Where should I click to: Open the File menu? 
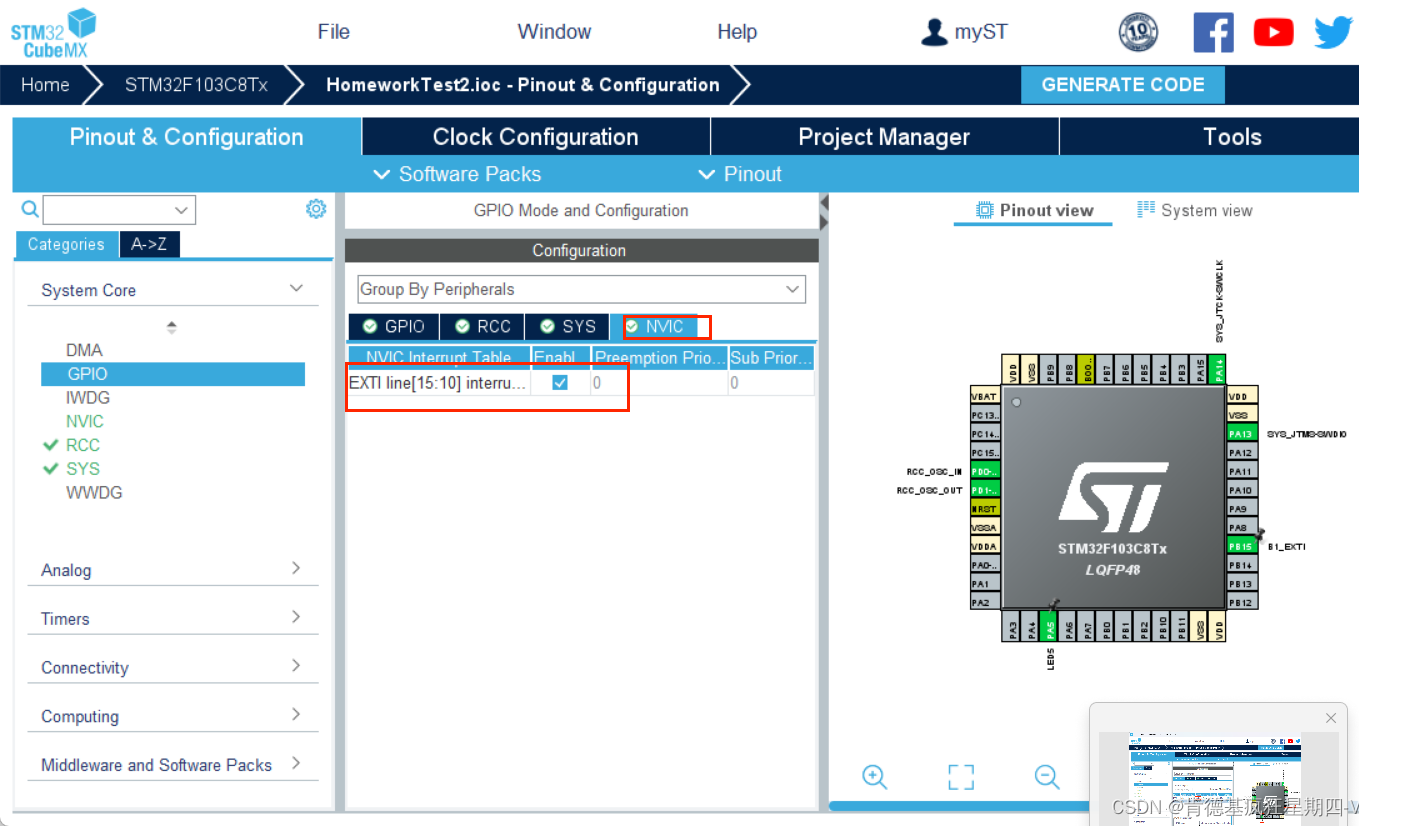point(334,32)
